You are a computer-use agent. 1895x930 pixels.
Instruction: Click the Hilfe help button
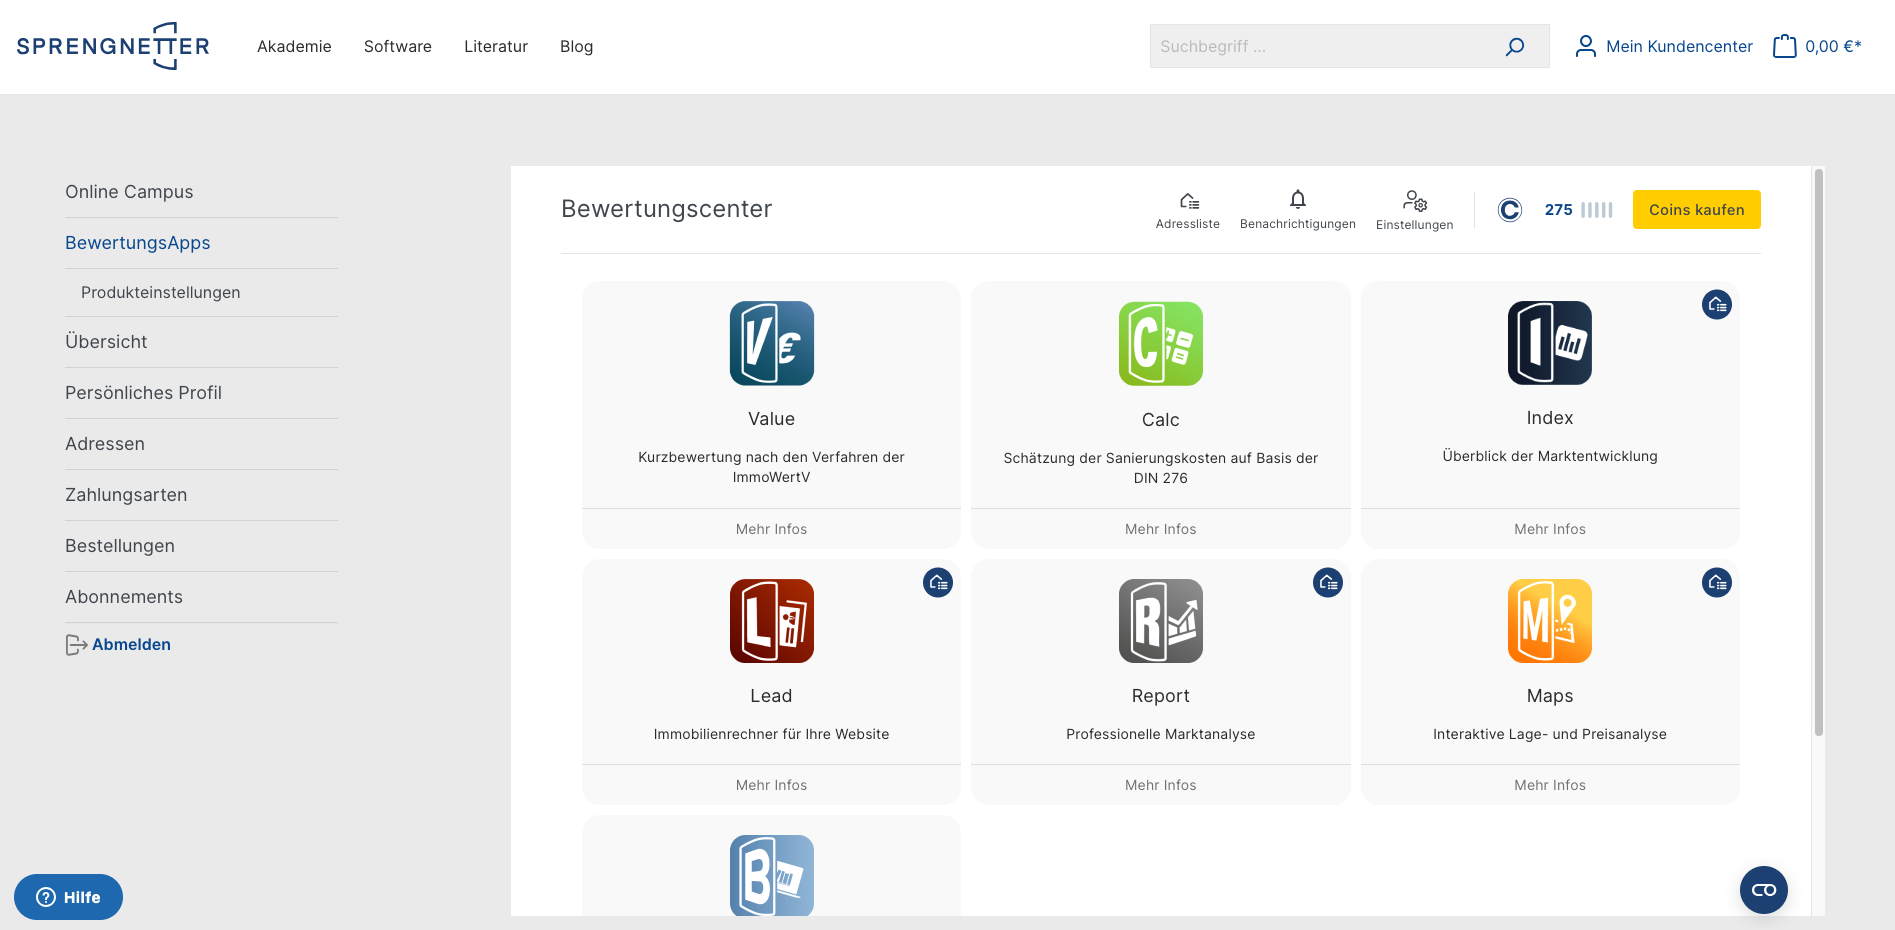pyautogui.click(x=68, y=897)
